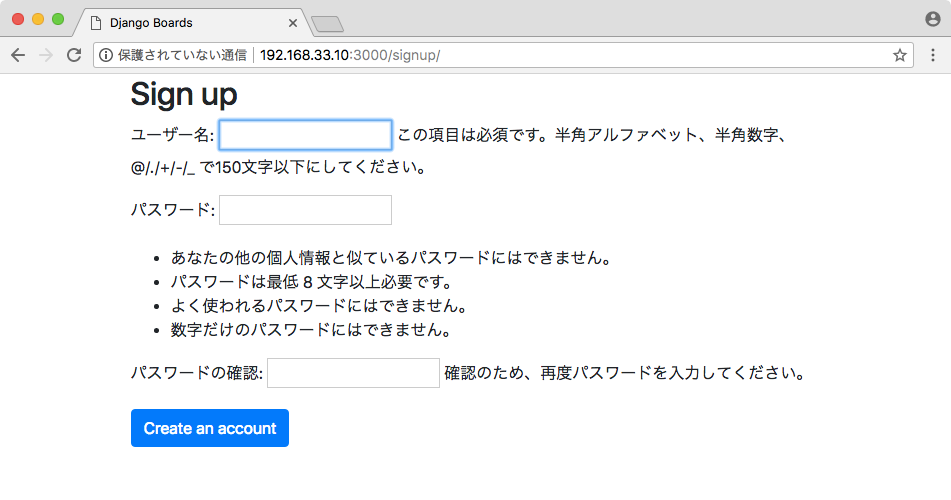Click into the パスワード field
The height and width of the screenshot is (500, 951).
click(x=305, y=210)
